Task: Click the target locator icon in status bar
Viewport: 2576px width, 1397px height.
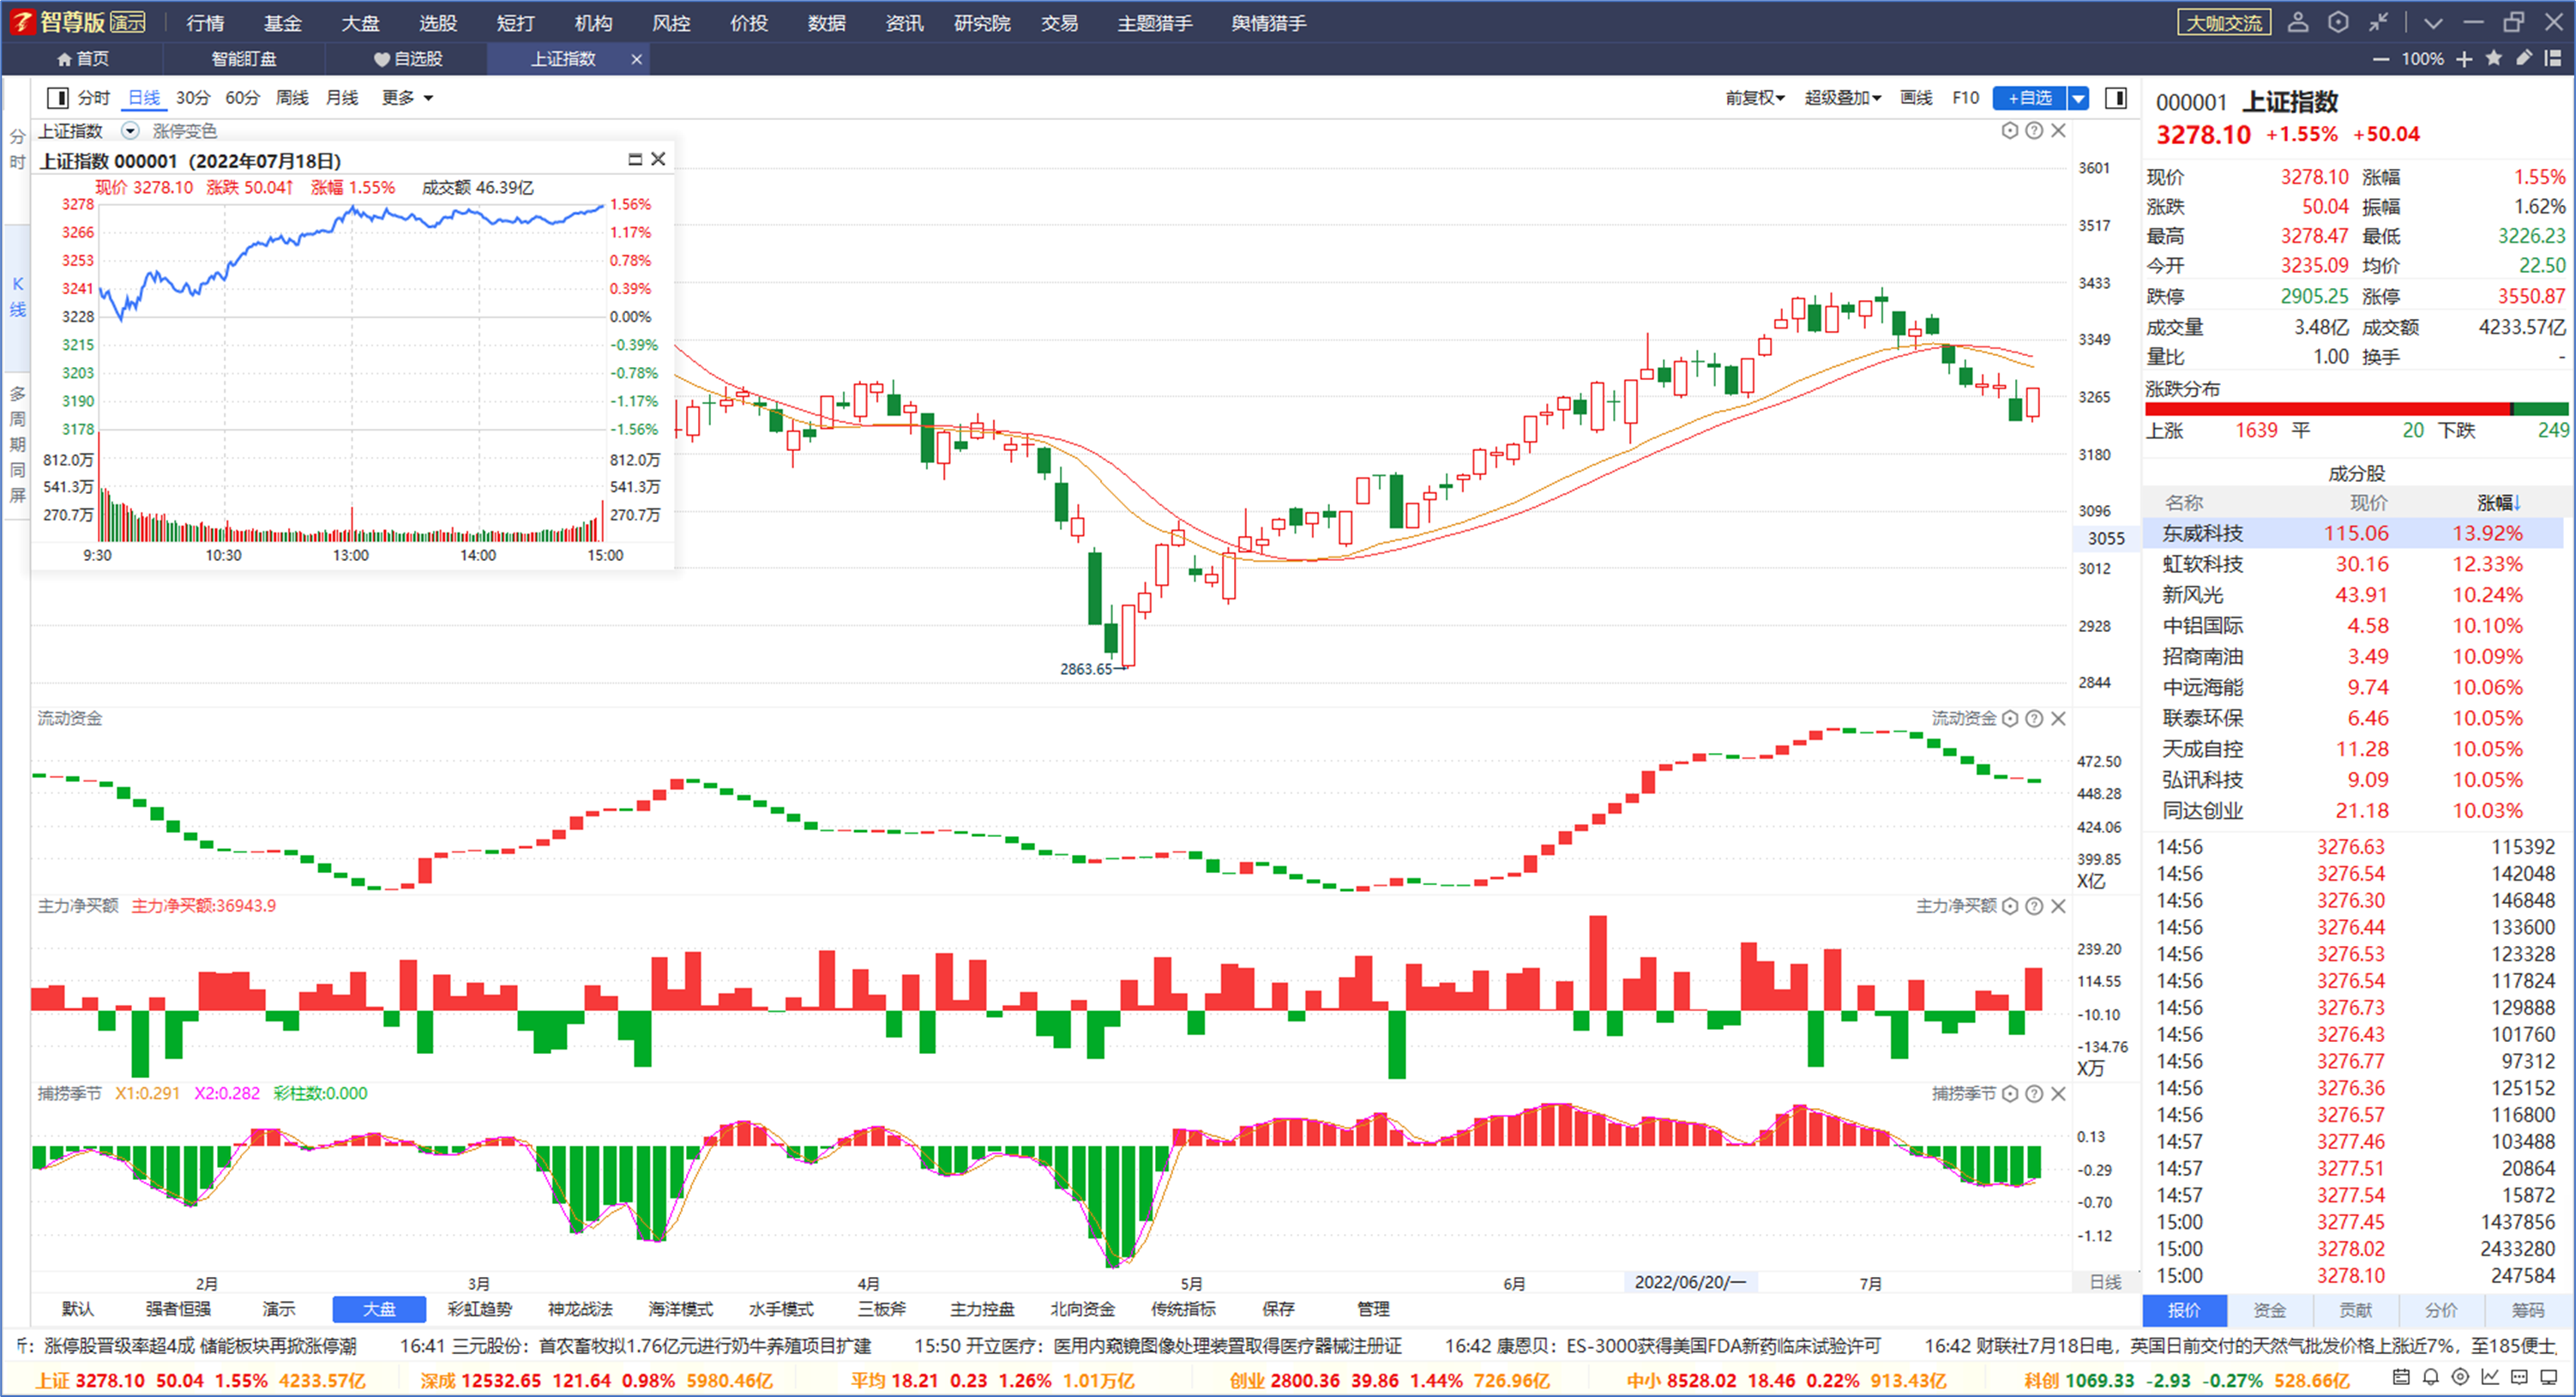Action: (x=2461, y=1378)
